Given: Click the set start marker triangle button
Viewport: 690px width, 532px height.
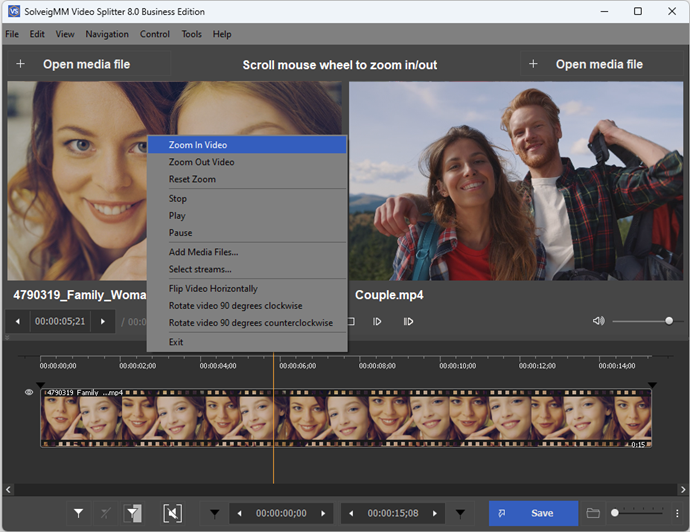Looking at the screenshot, I should (x=214, y=513).
